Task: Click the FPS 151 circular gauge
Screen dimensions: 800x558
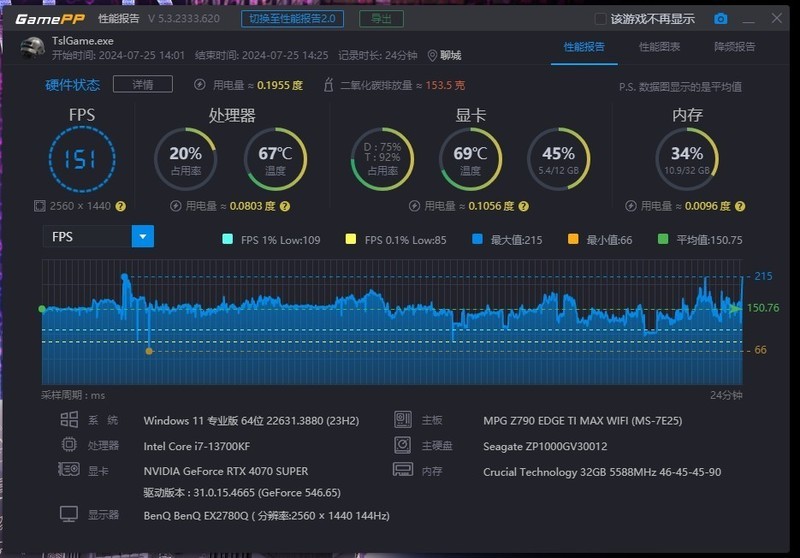Action: [82, 159]
